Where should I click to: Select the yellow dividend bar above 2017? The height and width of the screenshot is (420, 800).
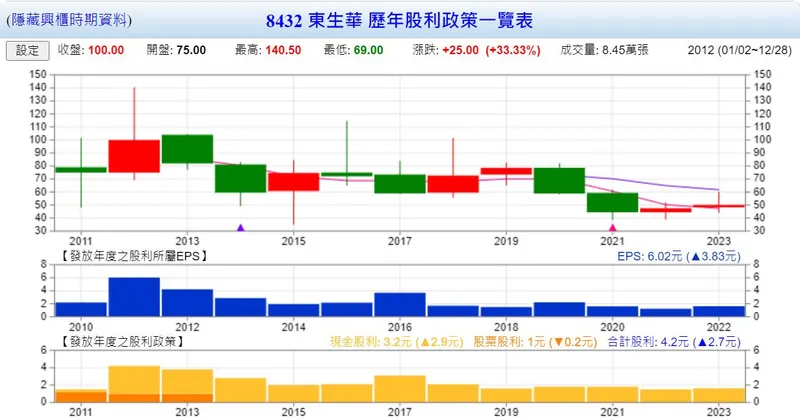(400, 389)
